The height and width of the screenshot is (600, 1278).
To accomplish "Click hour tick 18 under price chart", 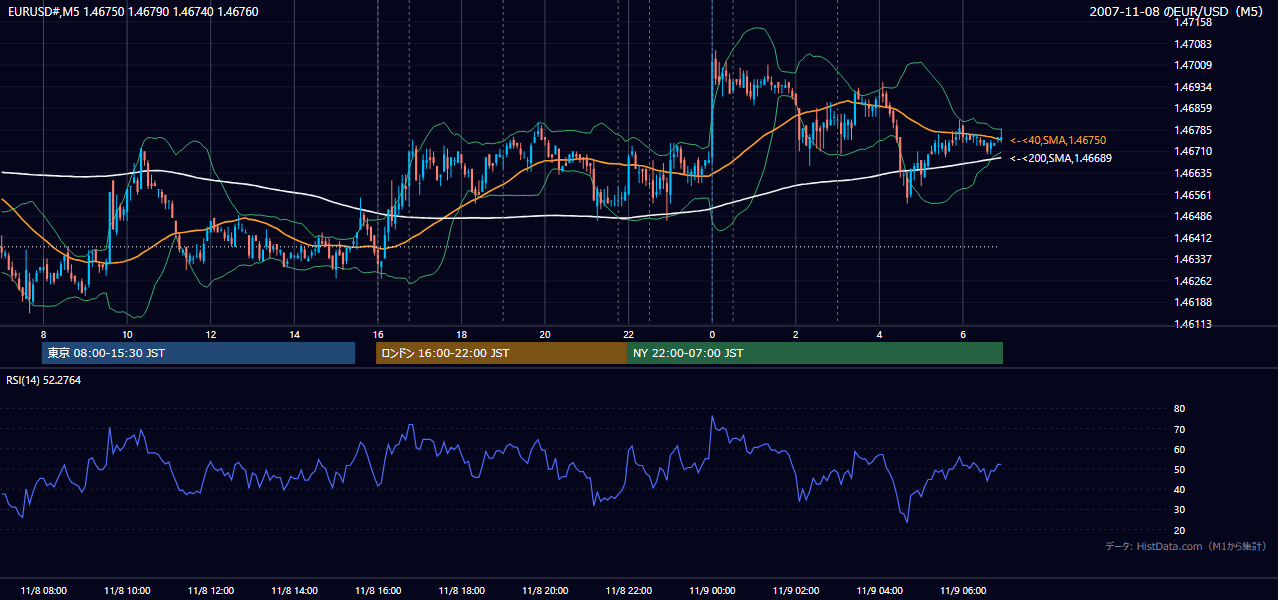I will [x=461, y=334].
